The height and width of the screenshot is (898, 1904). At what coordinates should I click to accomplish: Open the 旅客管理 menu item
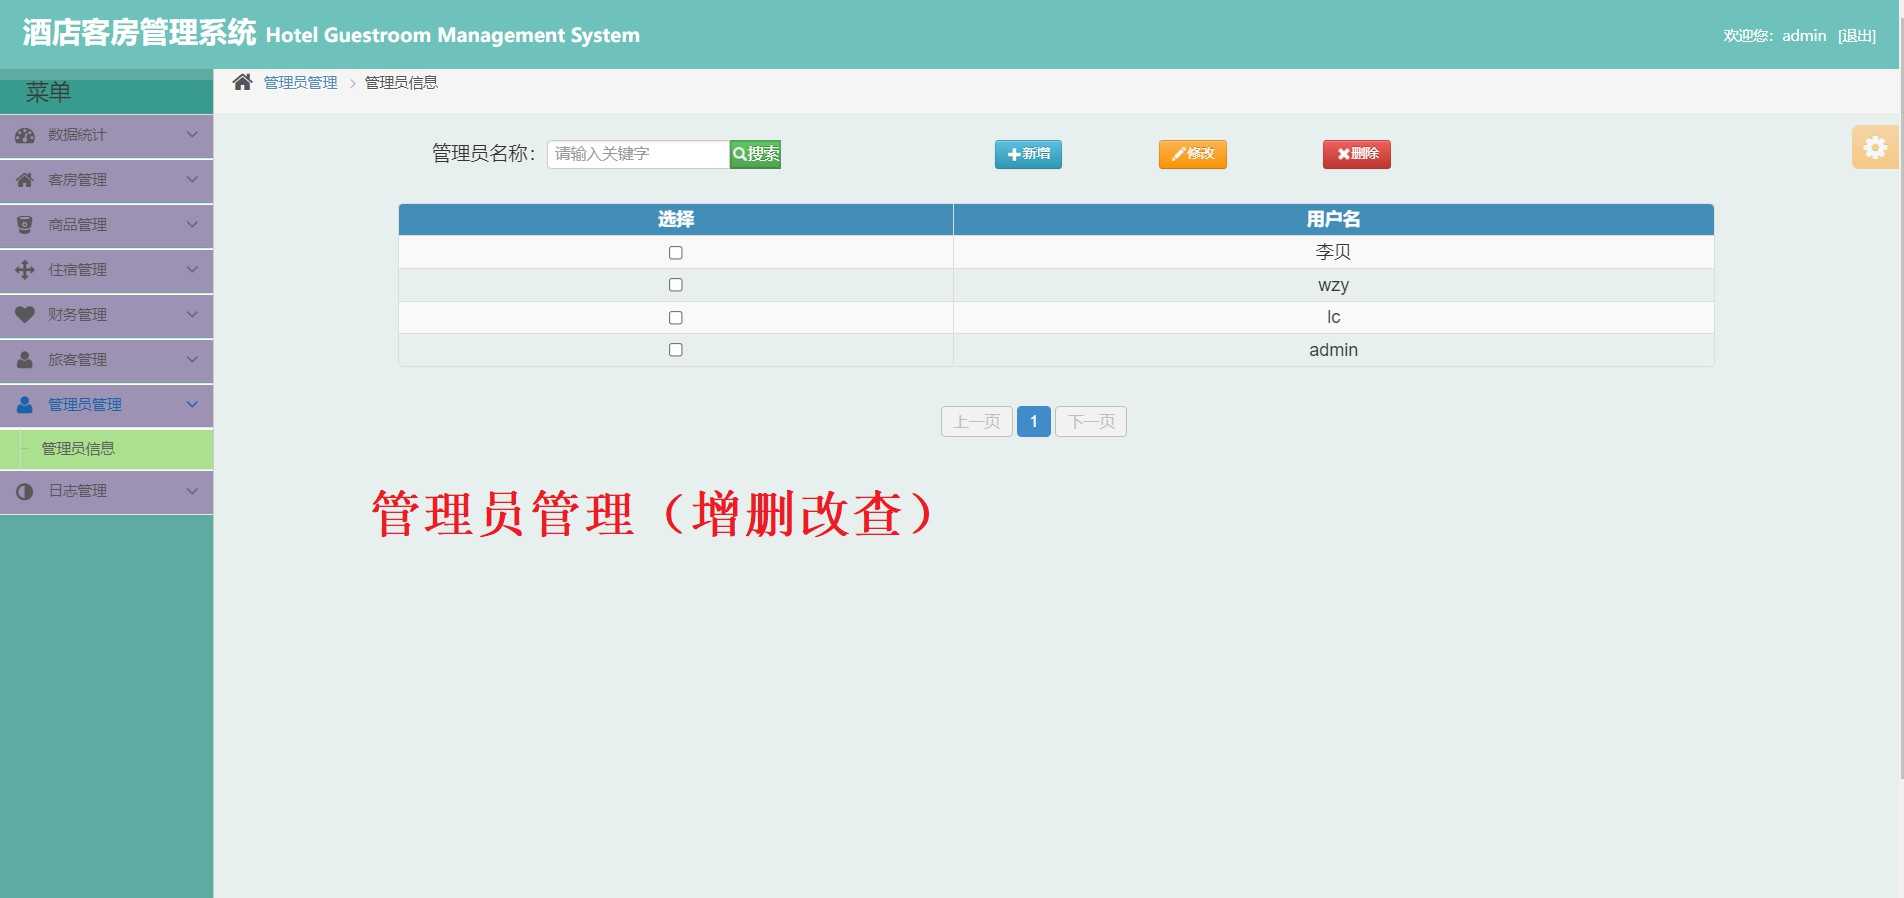pos(106,360)
